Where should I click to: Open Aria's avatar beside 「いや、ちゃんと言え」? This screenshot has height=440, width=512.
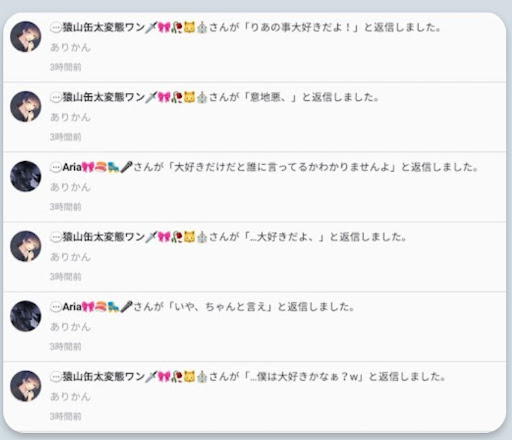tap(26, 316)
